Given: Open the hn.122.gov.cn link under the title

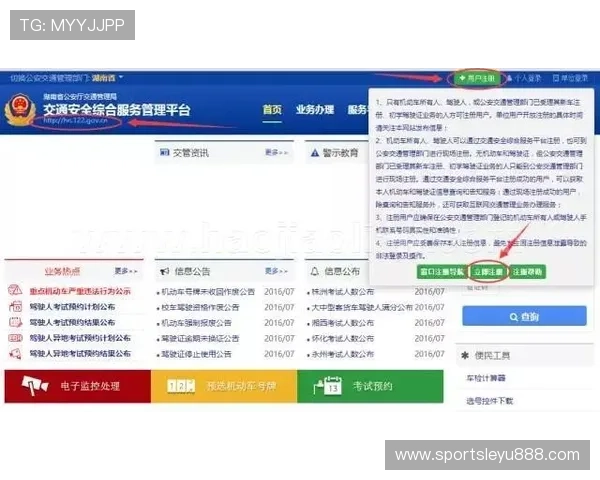Looking at the screenshot, I should click(75, 121).
